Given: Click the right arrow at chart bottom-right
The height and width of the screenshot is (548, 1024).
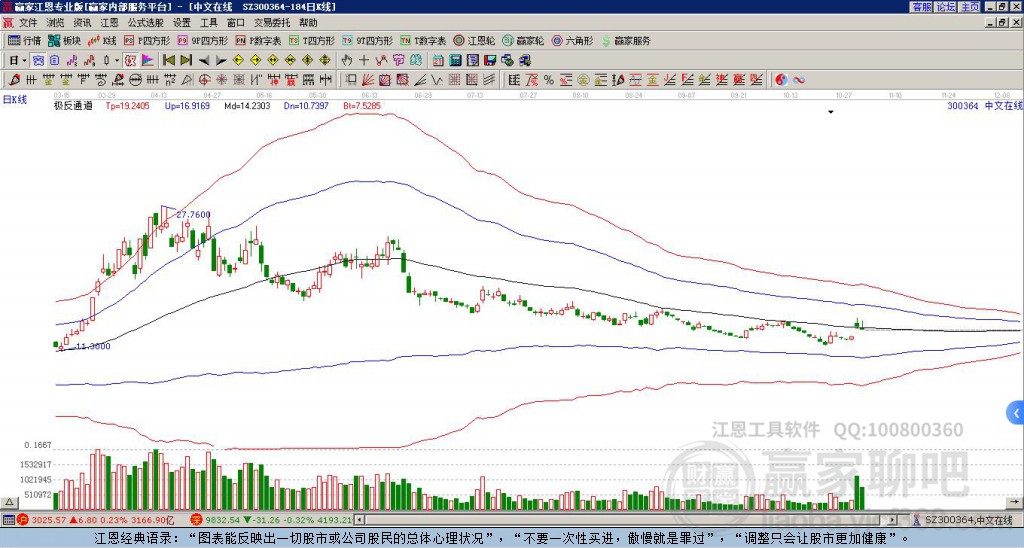Looking at the screenshot, I should [1015, 502].
